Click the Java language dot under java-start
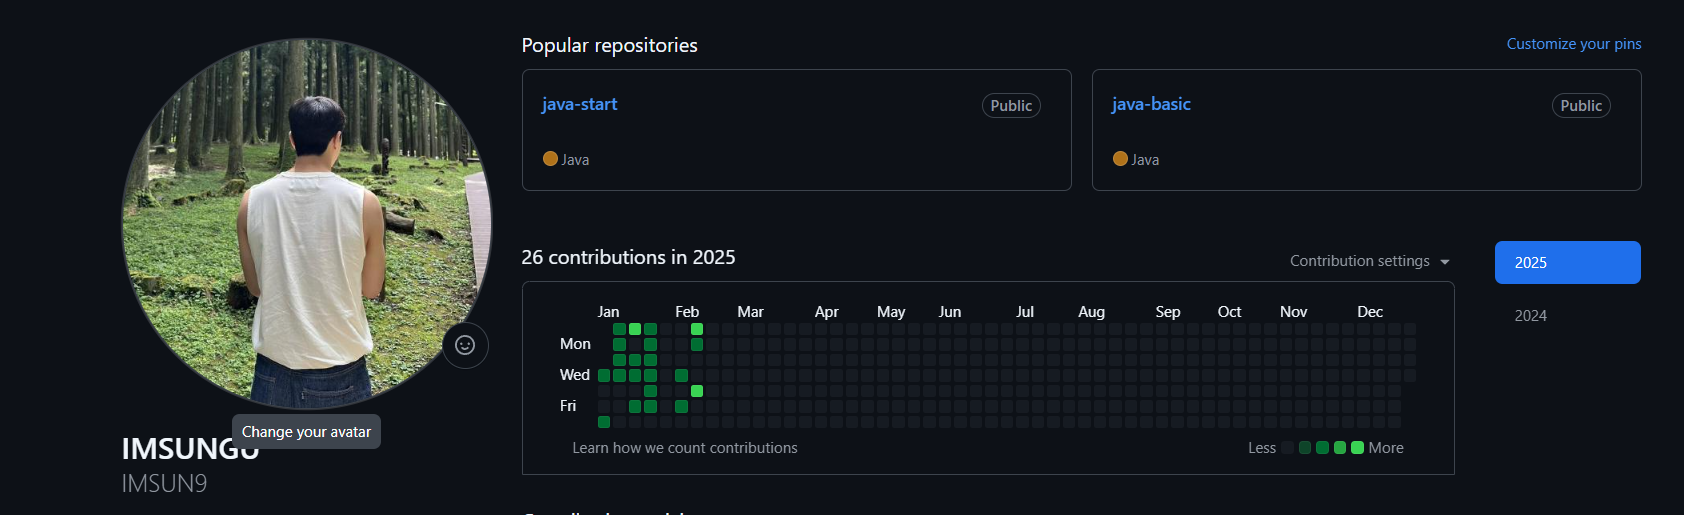Image resolution: width=1684 pixels, height=515 pixels. (x=550, y=158)
